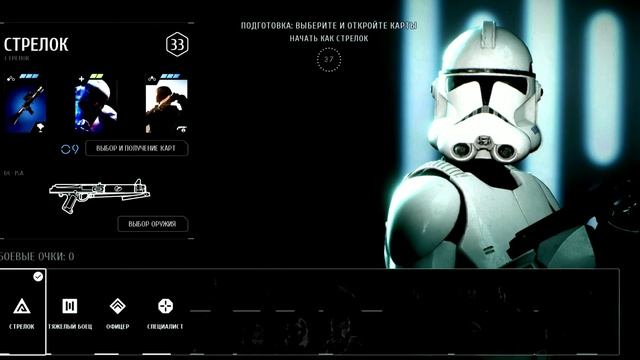Click the Начать как стрелок text

pyautogui.click(x=329, y=38)
